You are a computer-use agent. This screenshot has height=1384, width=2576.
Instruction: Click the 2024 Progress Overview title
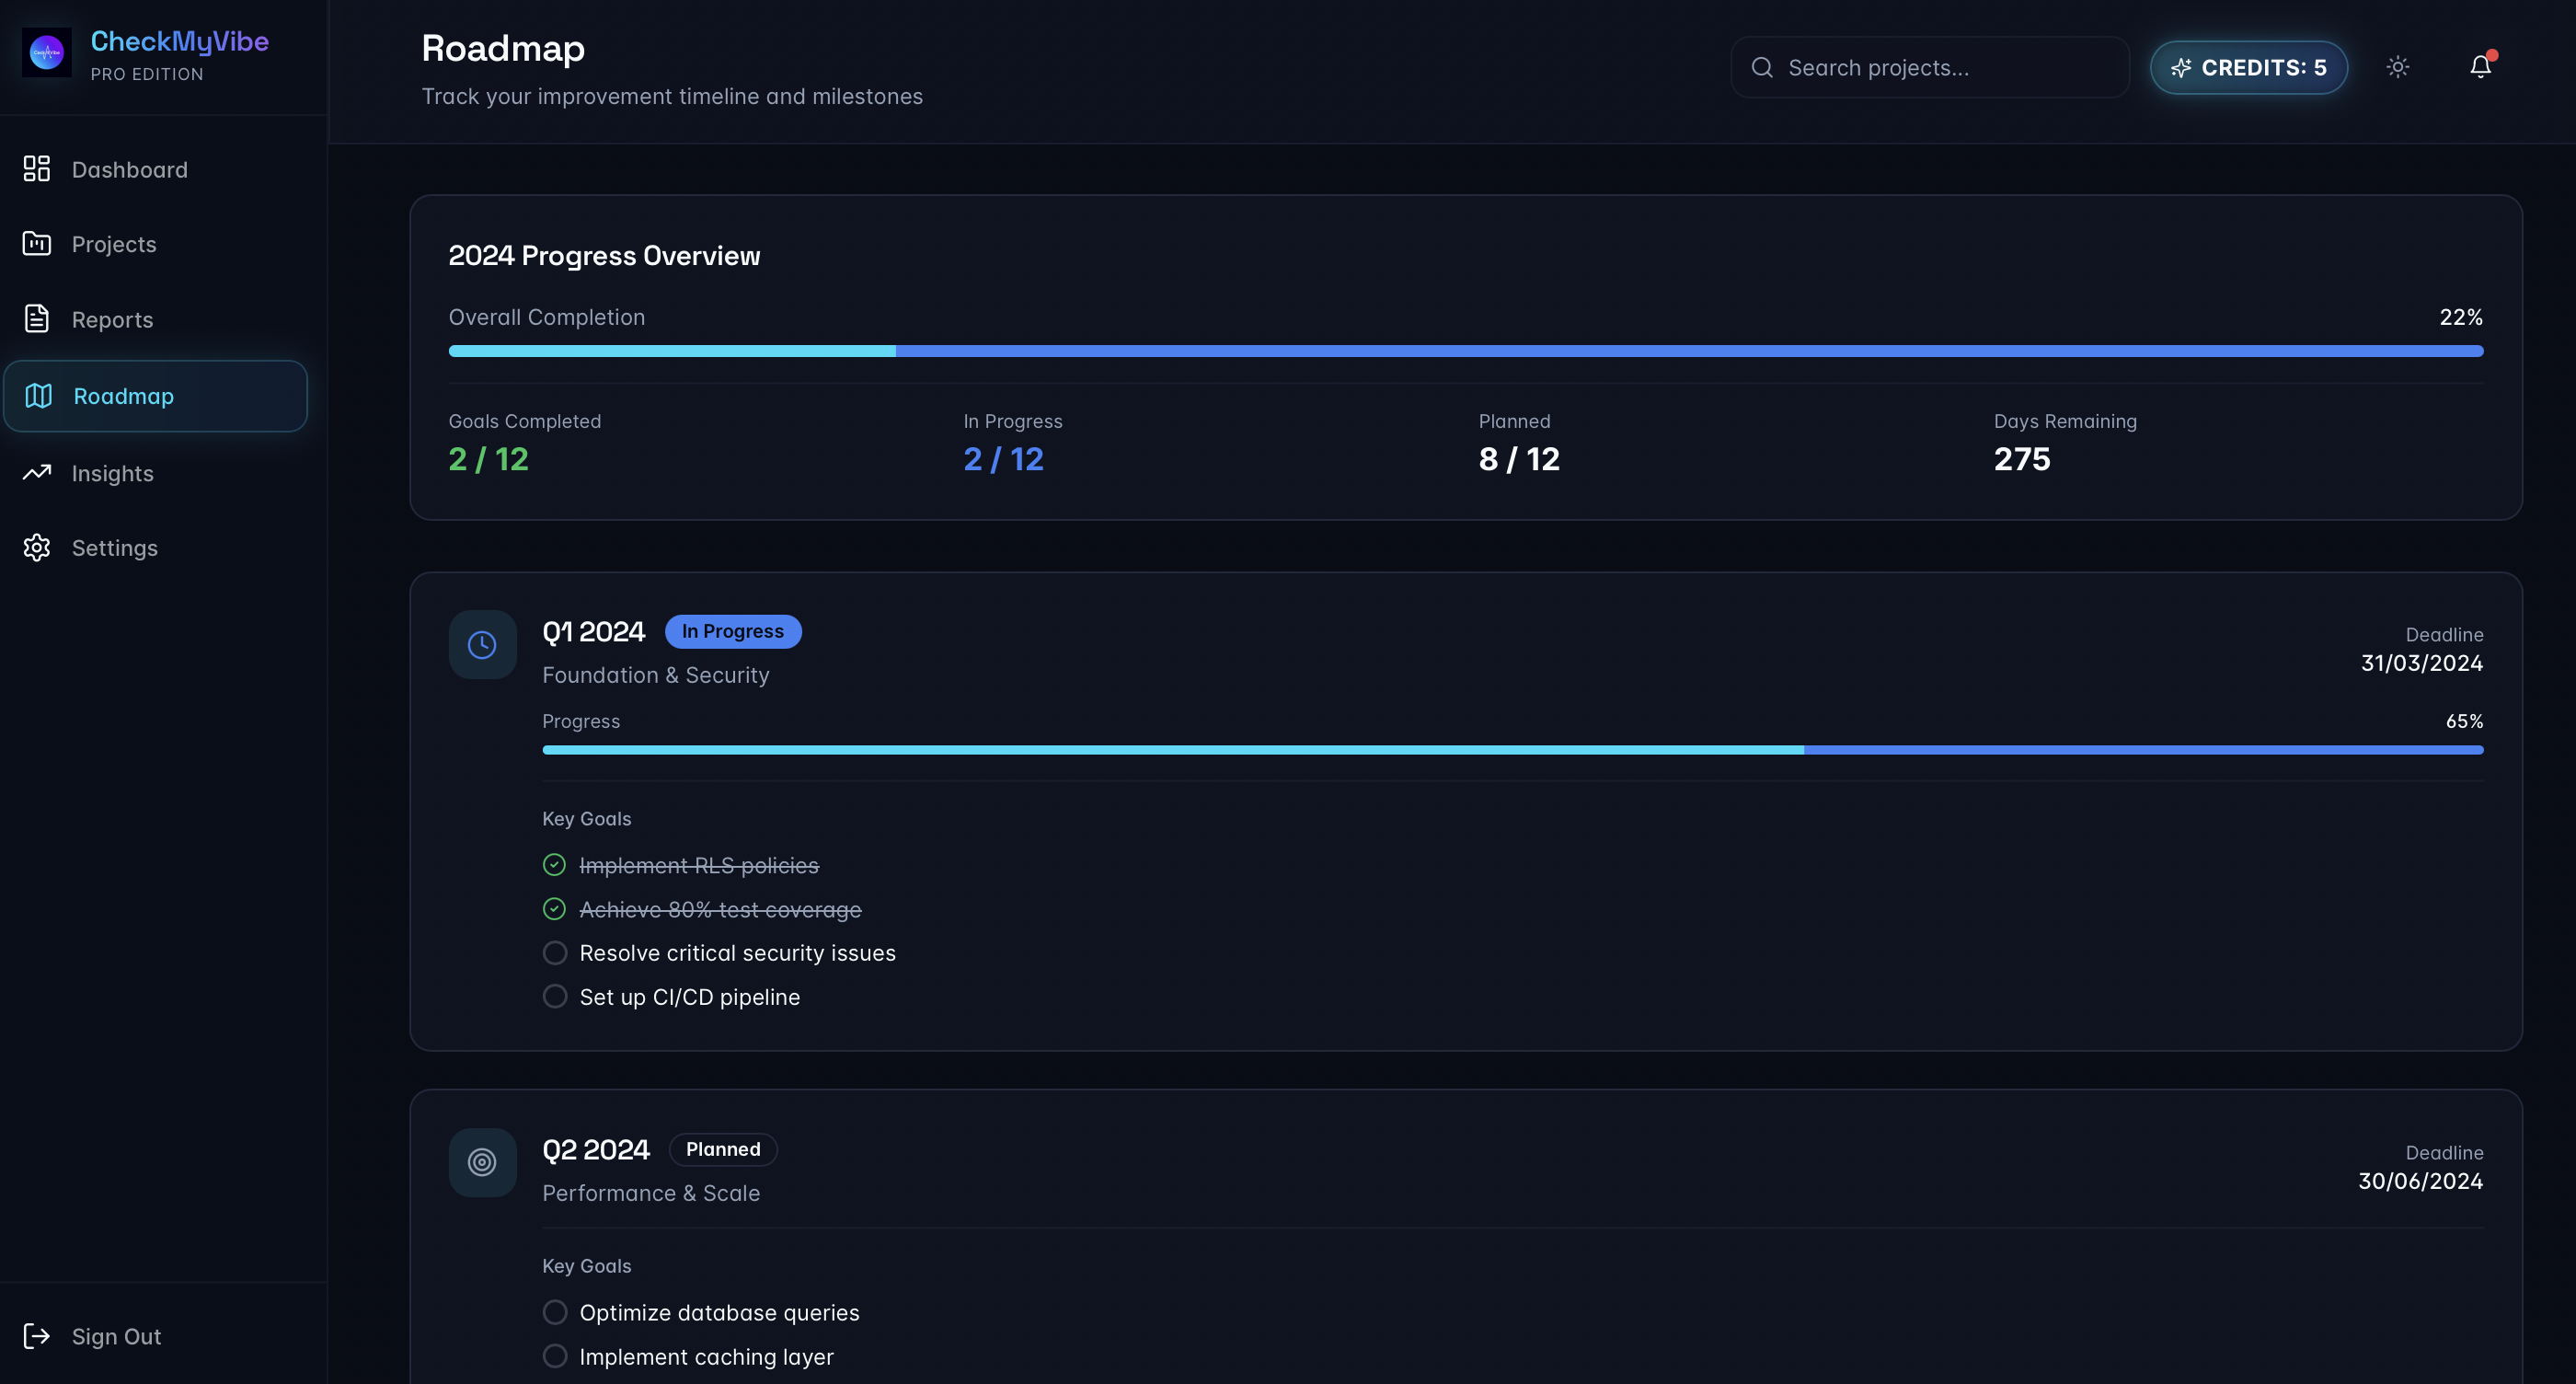(604, 256)
